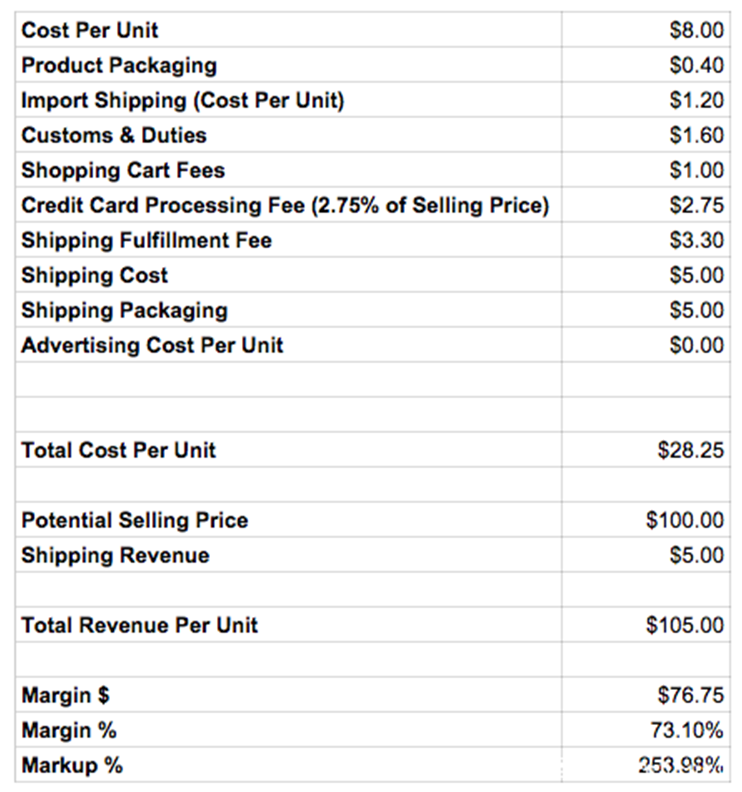Select the $76.75 margin value cell
Viewport: 742px width, 792px height.
[x=690, y=695]
